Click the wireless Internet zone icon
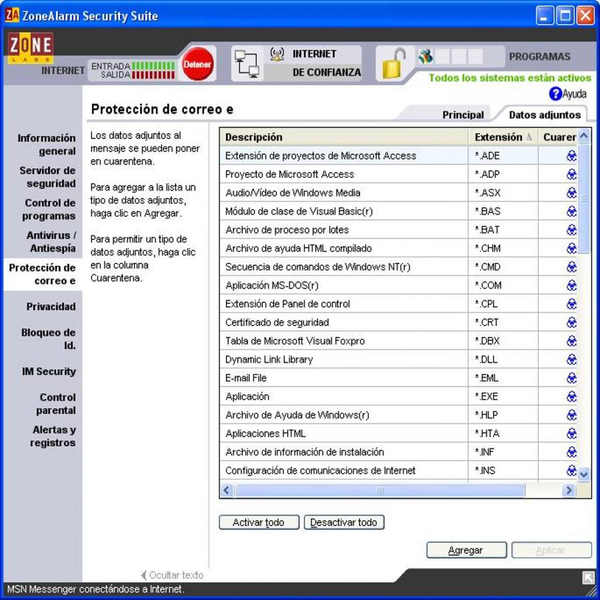 tap(277, 54)
